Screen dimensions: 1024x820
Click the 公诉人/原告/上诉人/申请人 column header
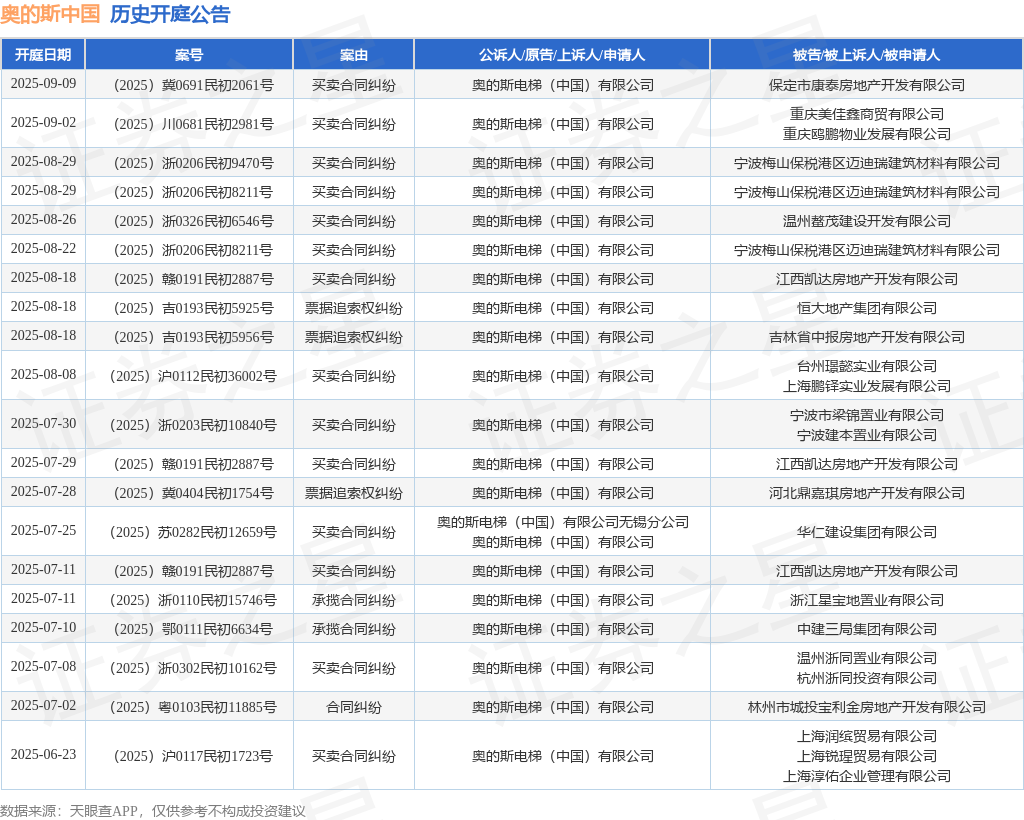point(562,55)
